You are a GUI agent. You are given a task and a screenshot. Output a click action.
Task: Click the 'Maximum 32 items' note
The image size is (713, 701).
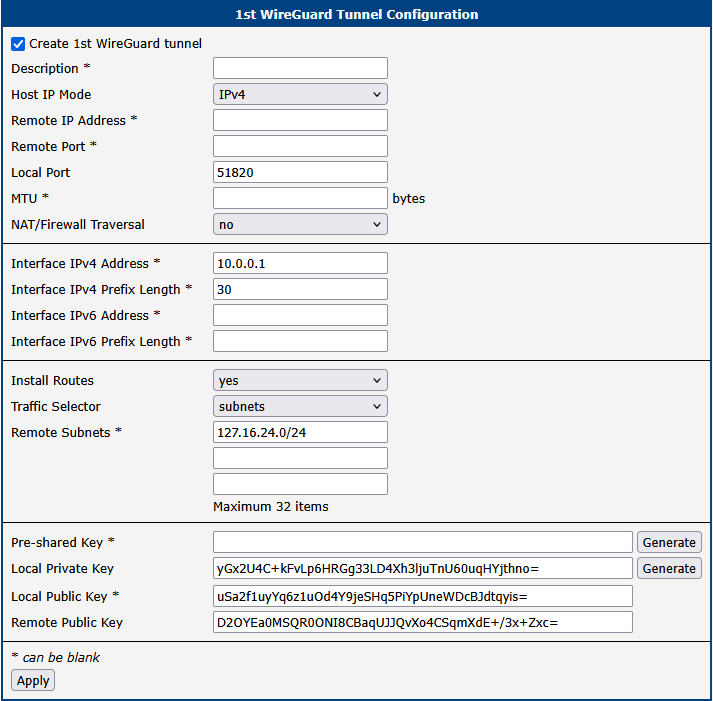point(271,506)
